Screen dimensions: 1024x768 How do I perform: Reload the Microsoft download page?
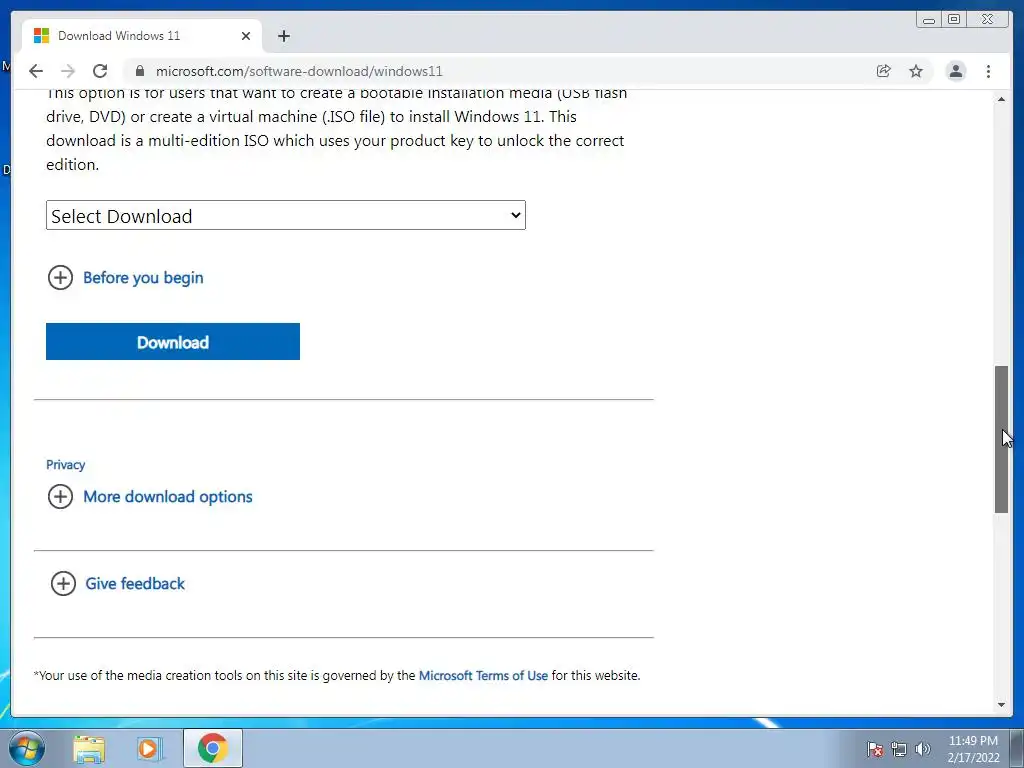click(100, 71)
